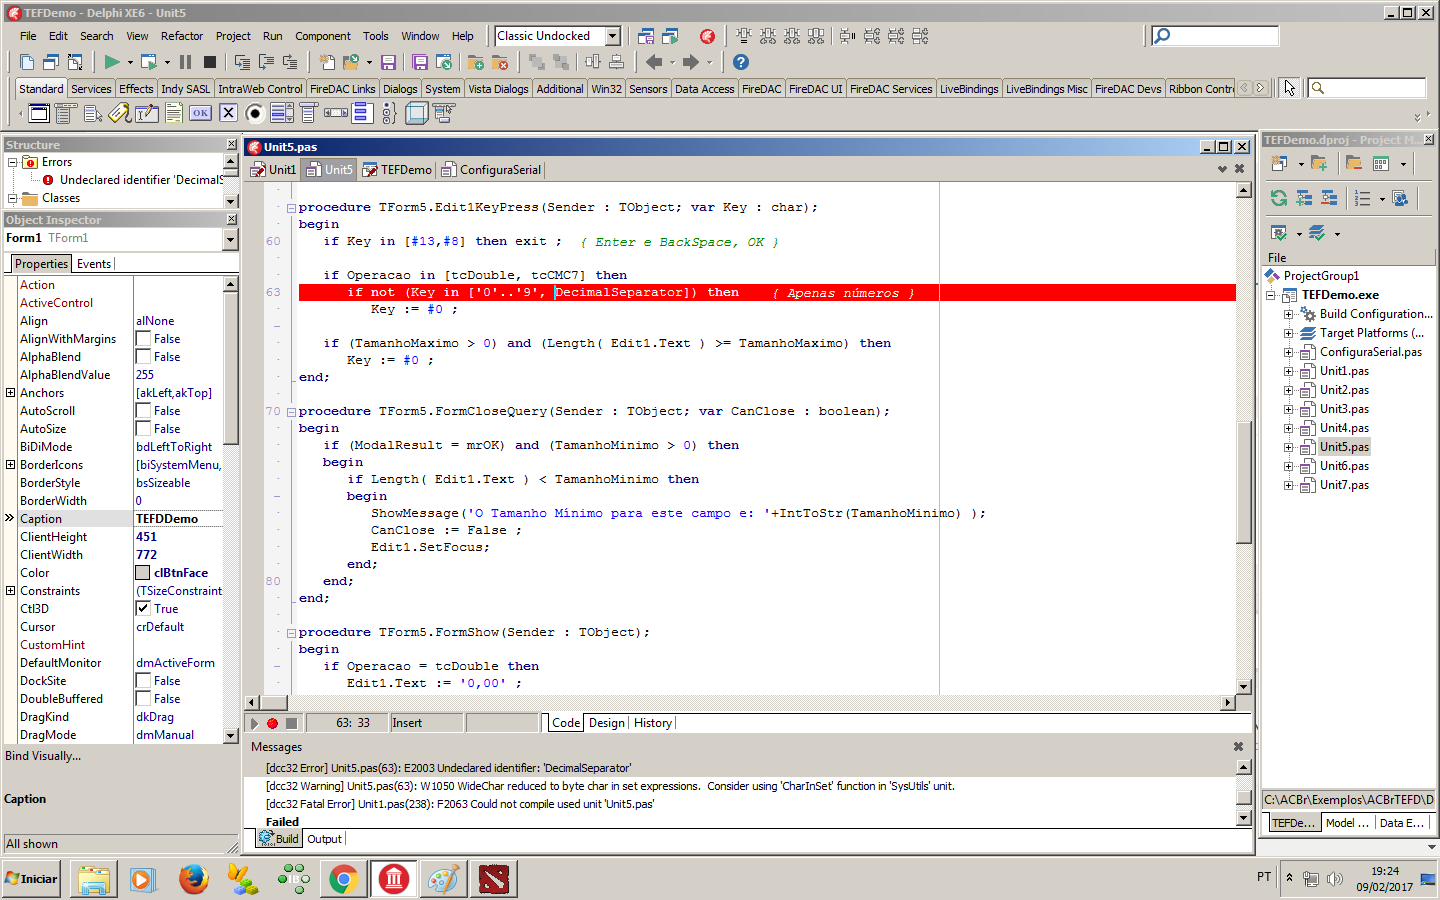Click the clBtnFace color swatch
The width and height of the screenshot is (1440, 900).
(x=143, y=573)
